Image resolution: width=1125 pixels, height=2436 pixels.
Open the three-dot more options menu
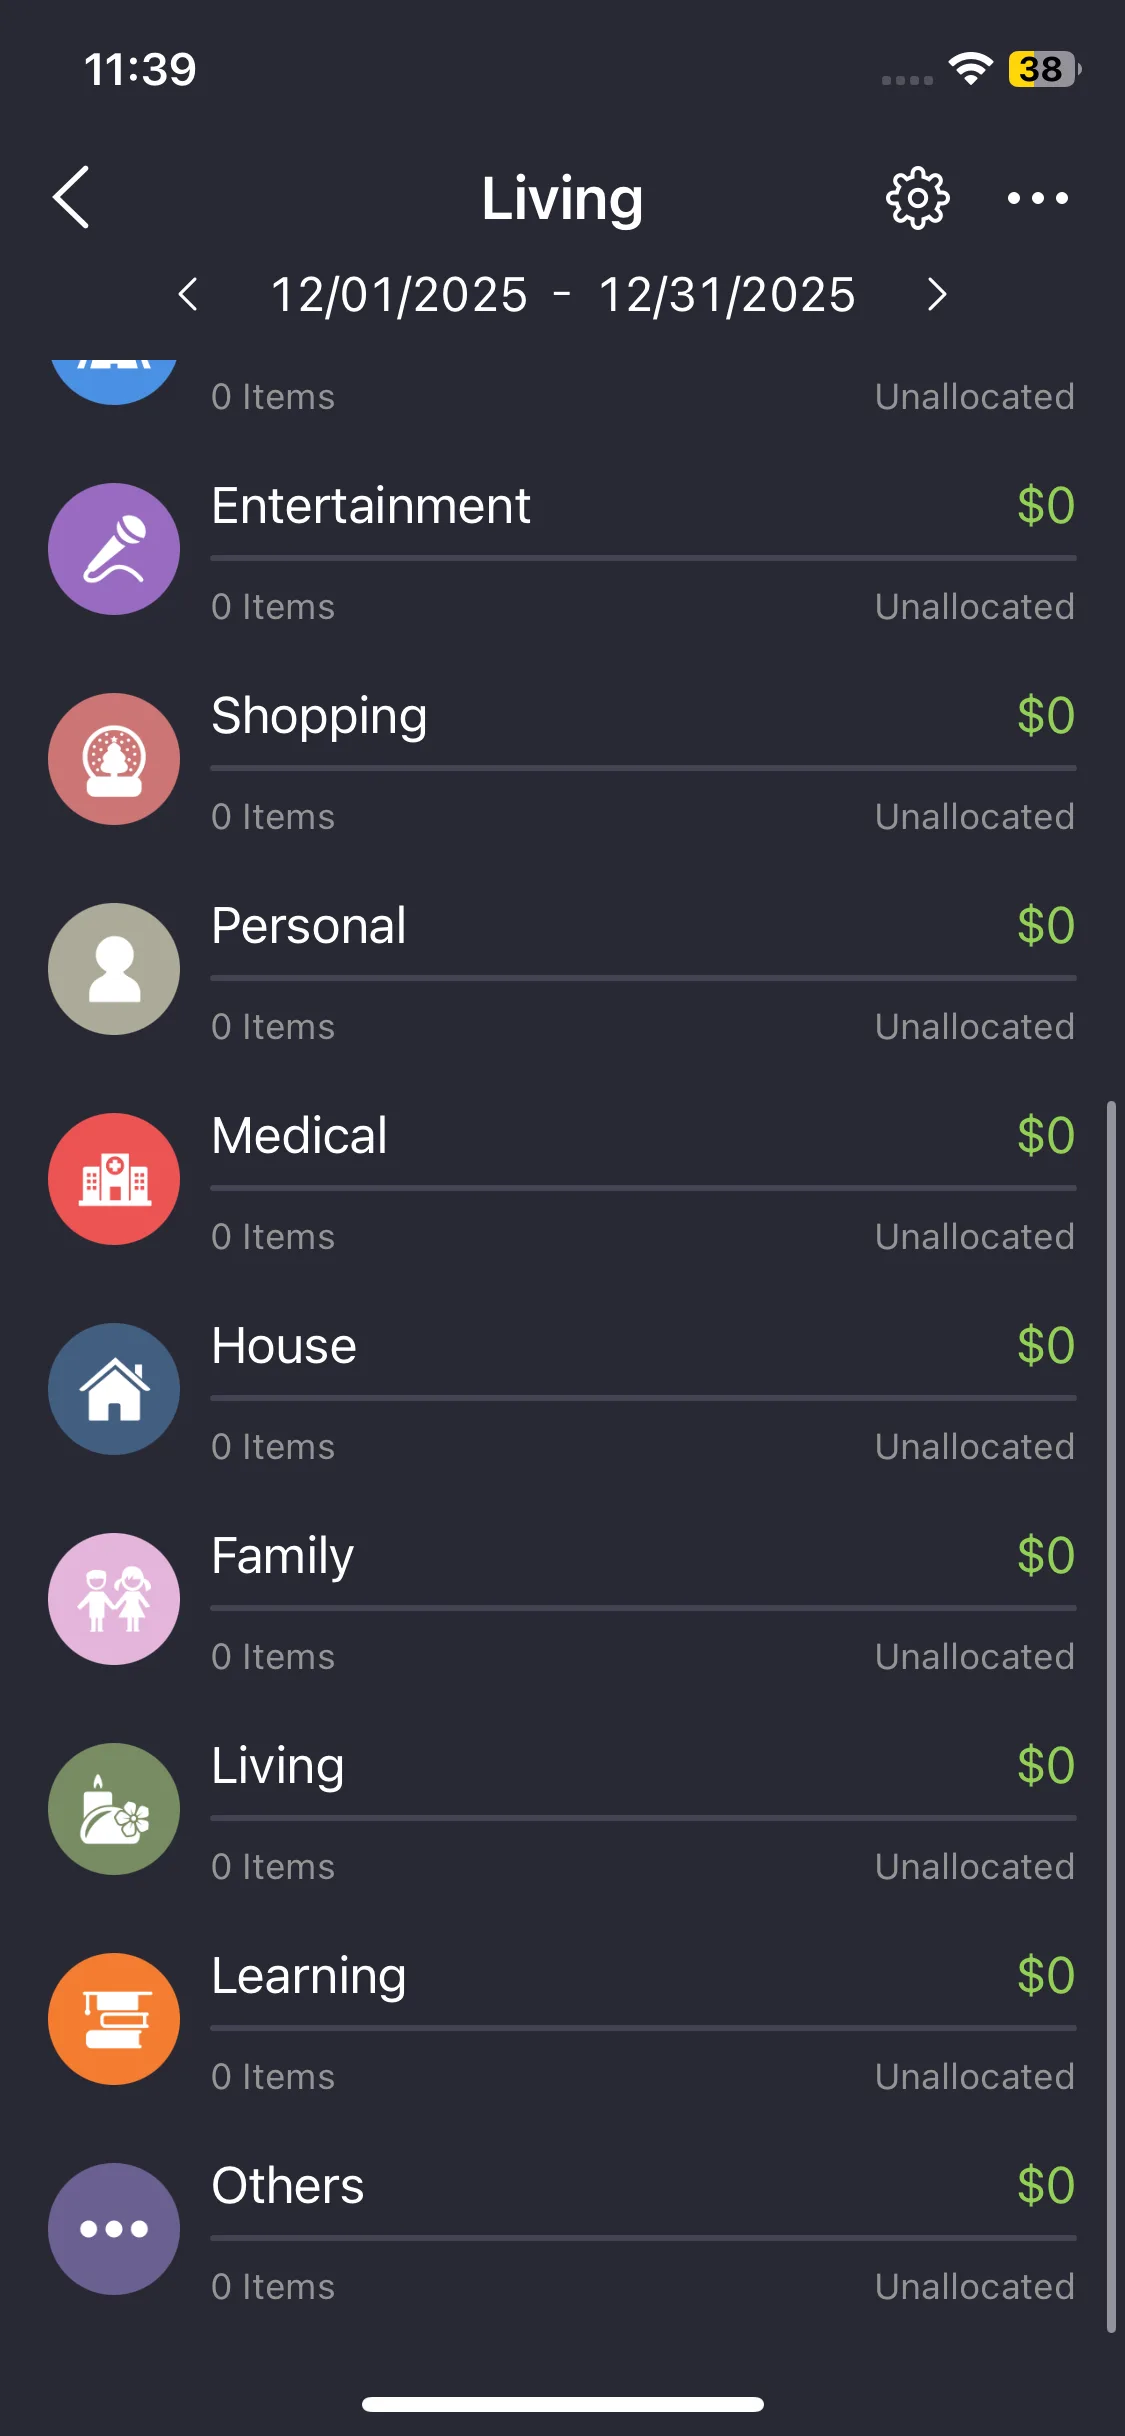(1037, 198)
